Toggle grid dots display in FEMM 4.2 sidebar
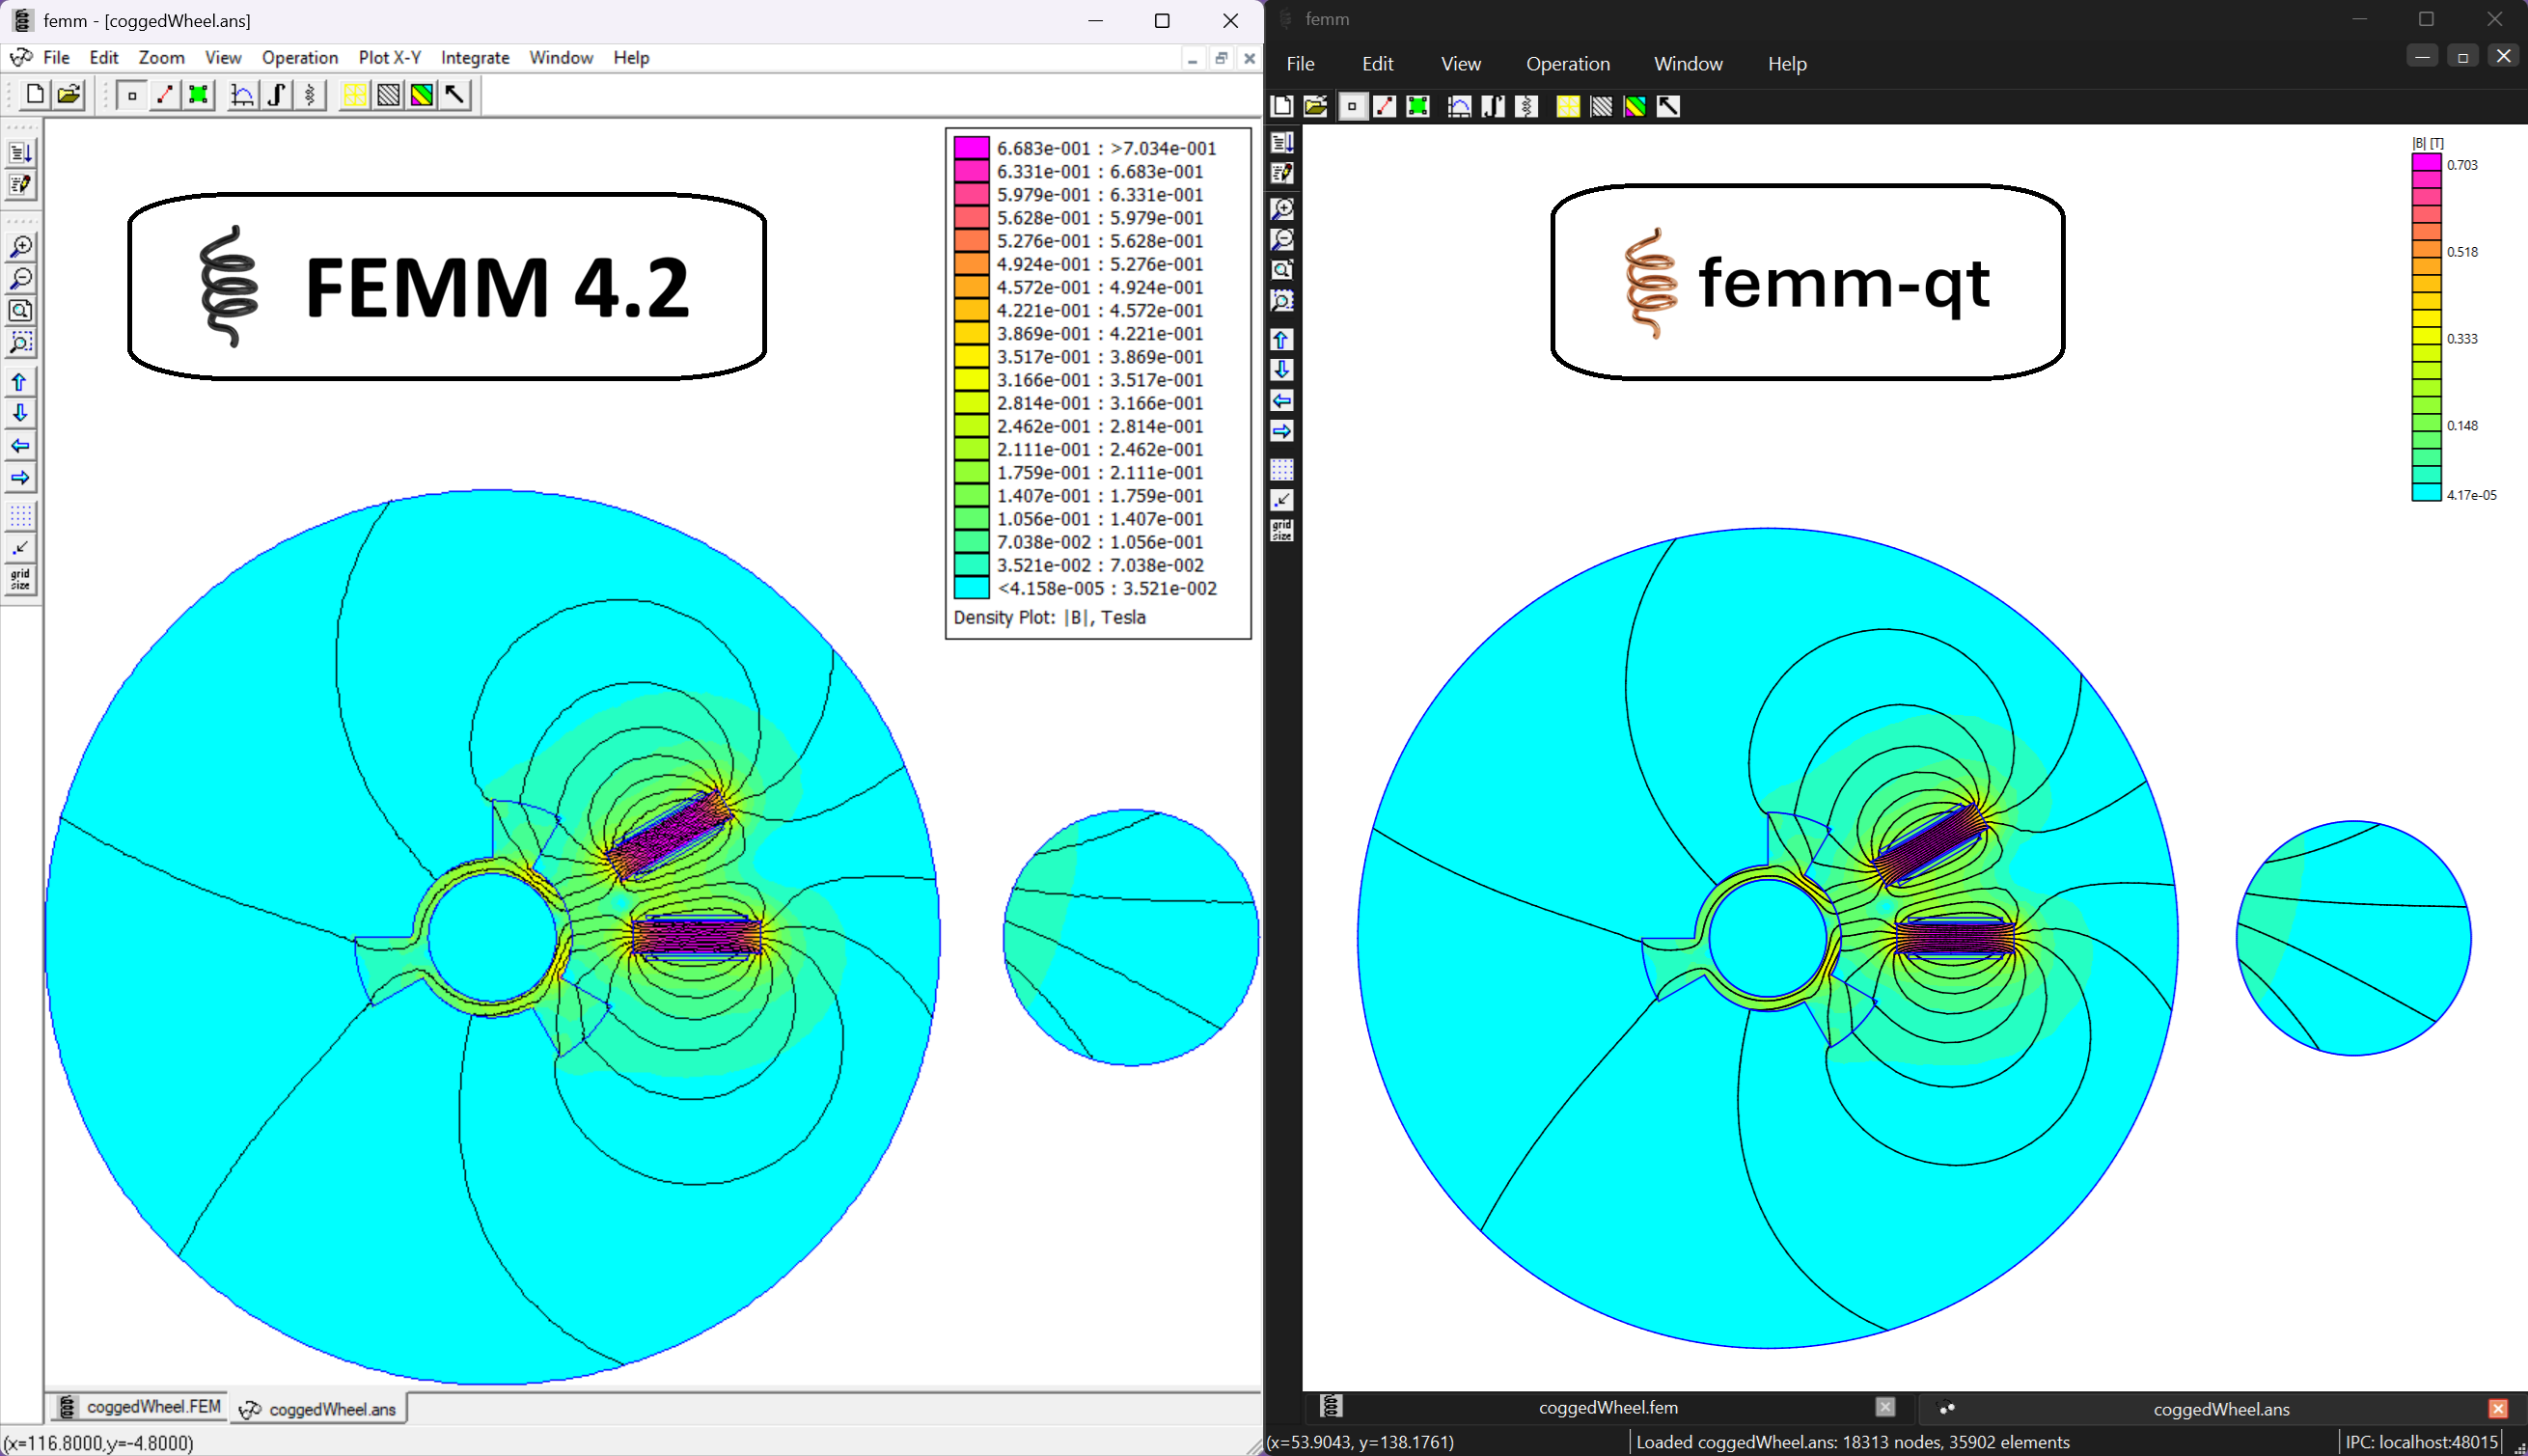This screenshot has width=2528, height=1456. click(21, 516)
